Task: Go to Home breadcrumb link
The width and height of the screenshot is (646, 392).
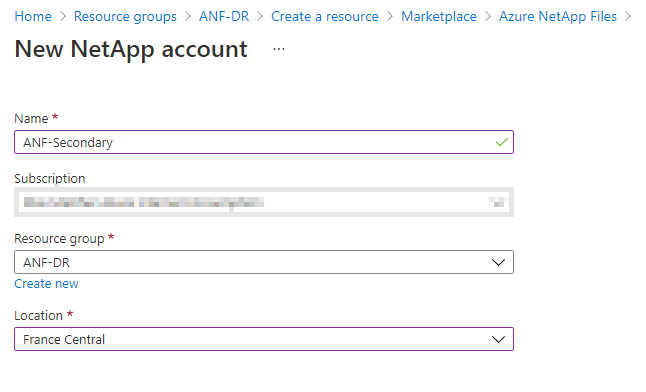Action: pos(33,16)
